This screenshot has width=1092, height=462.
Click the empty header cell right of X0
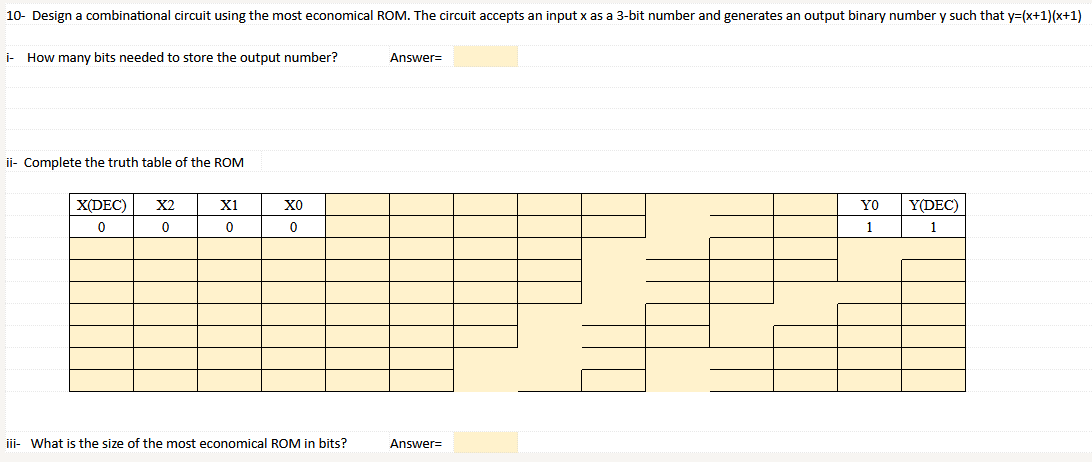point(357,206)
